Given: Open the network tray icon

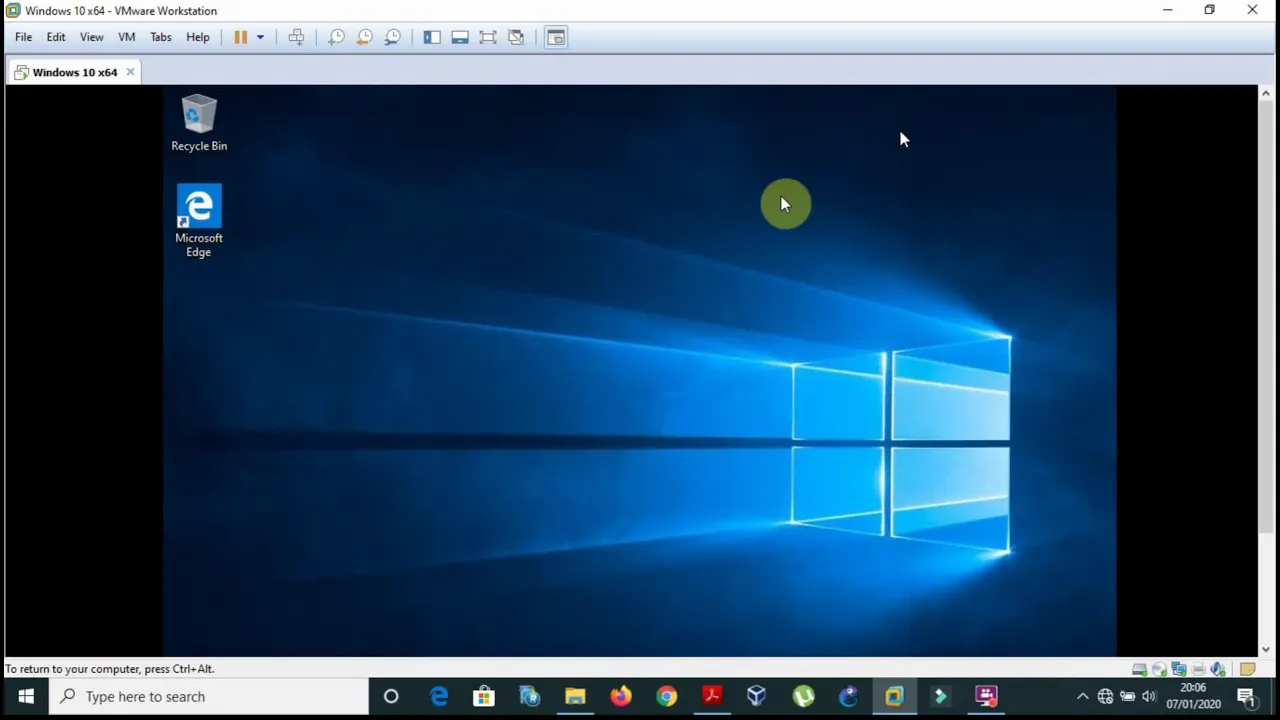Looking at the screenshot, I should coord(1105,696).
